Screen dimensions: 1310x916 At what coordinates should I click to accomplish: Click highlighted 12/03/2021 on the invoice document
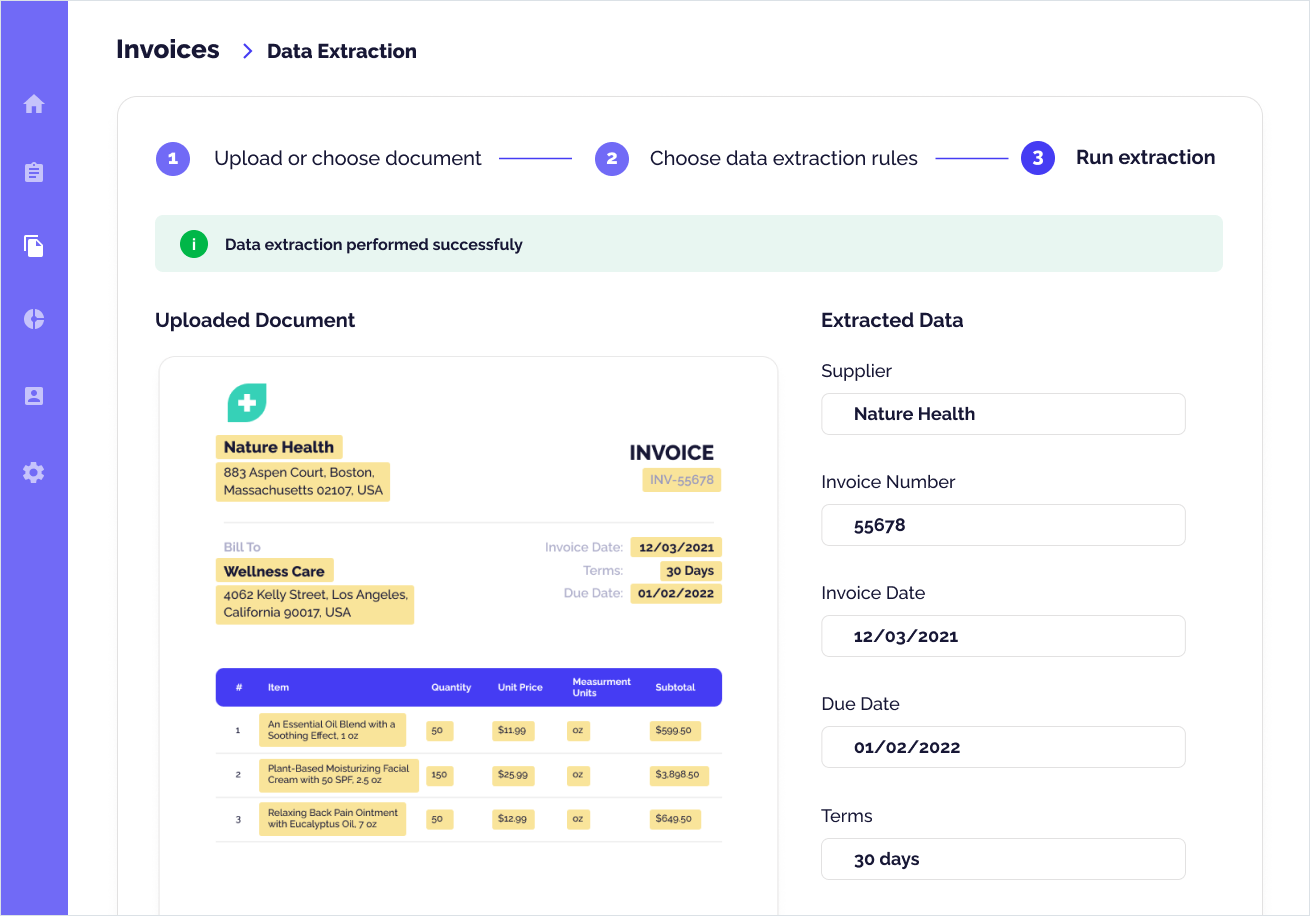[x=676, y=547]
